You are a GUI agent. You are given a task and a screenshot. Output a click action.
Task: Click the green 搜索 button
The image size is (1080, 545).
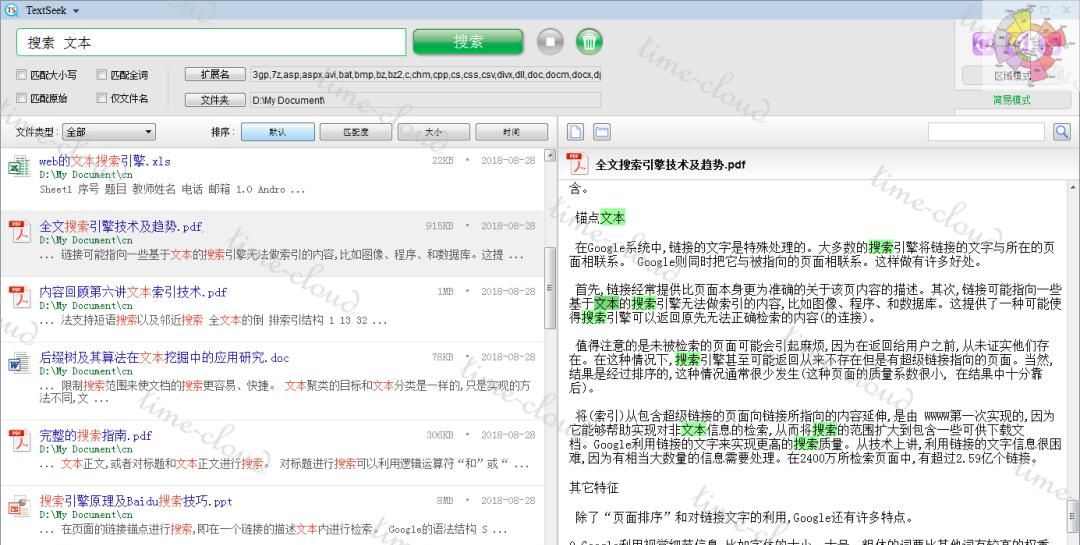coord(468,42)
